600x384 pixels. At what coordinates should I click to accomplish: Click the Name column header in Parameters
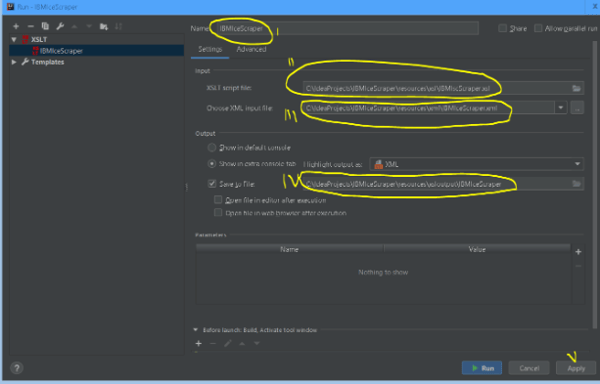tap(290, 249)
